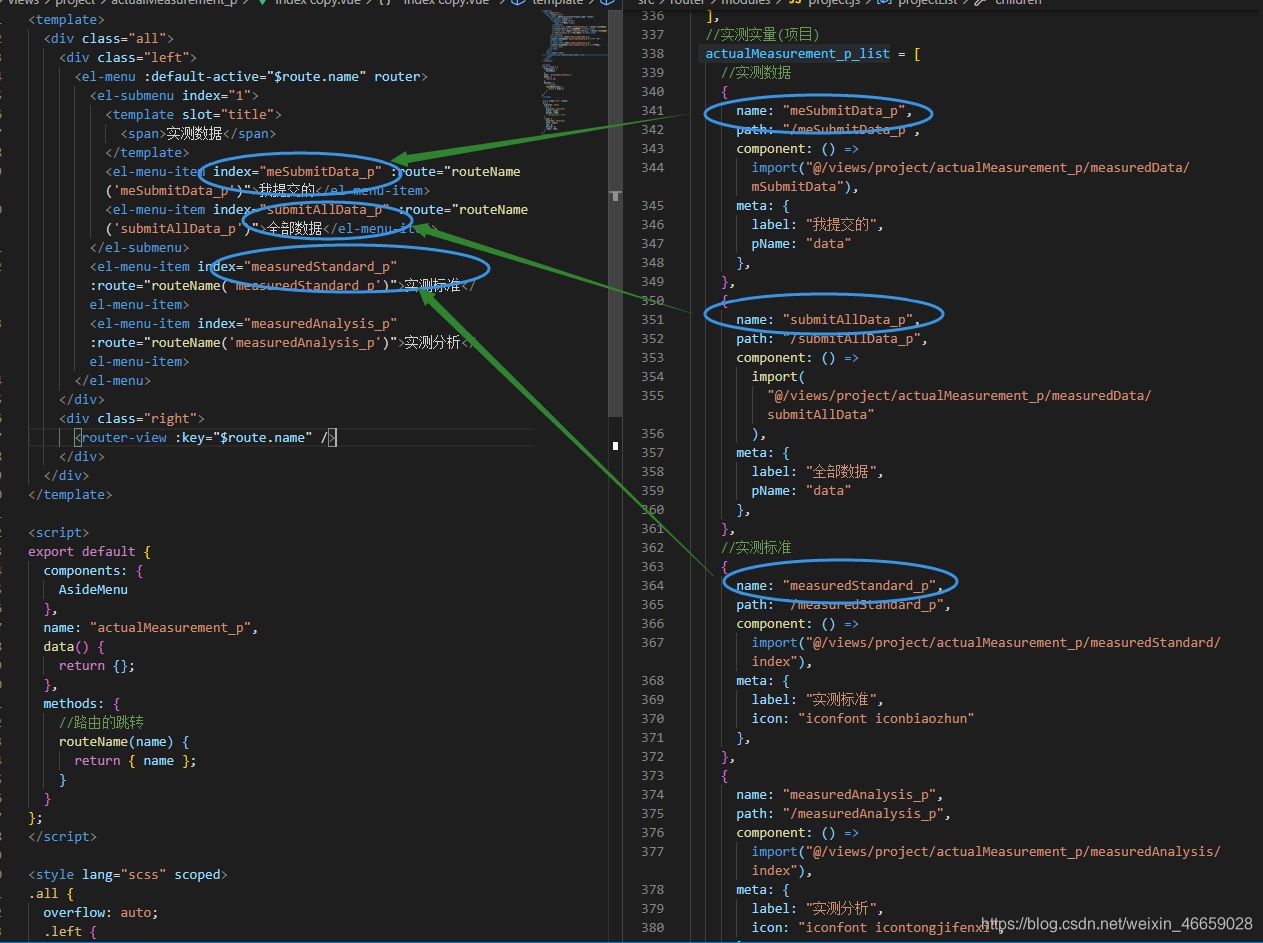Click the <style lang="scss" scoped> line
This screenshot has width=1263, height=943.
coord(128,874)
